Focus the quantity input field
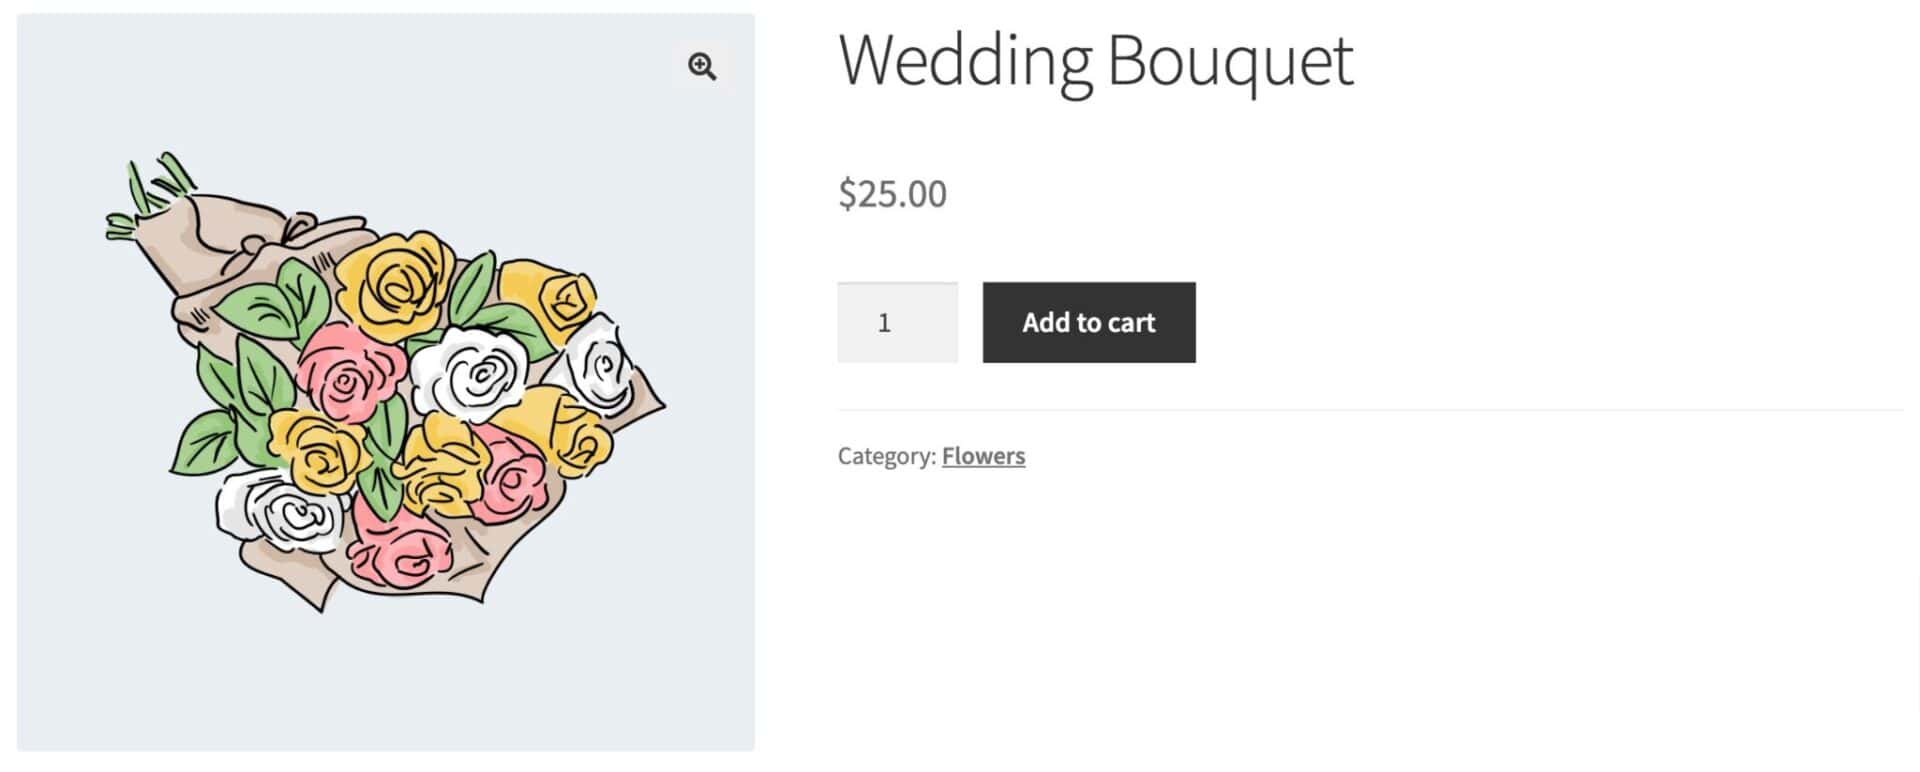Image resolution: width=1920 pixels, height=772 pixels. pyautogui.click(x=897, y=322)
